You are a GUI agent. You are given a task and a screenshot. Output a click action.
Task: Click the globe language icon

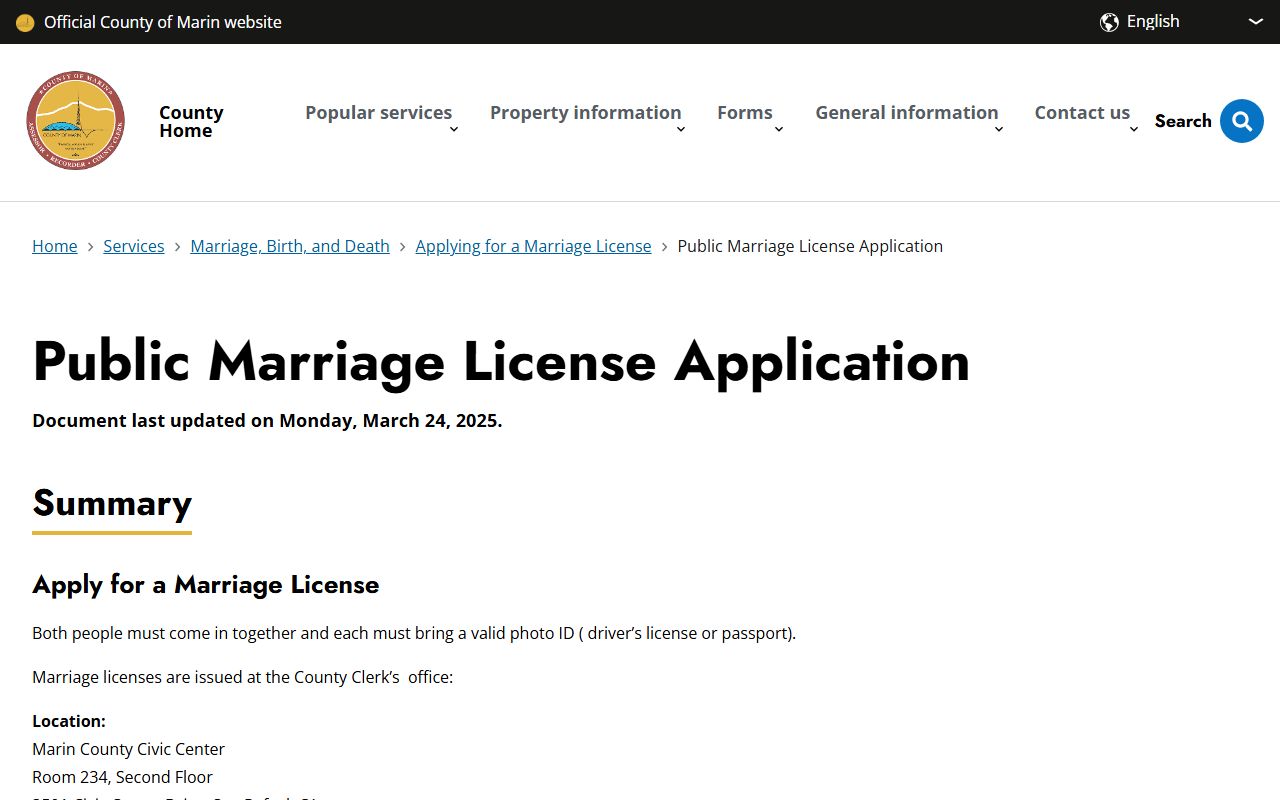point(1109,22)
